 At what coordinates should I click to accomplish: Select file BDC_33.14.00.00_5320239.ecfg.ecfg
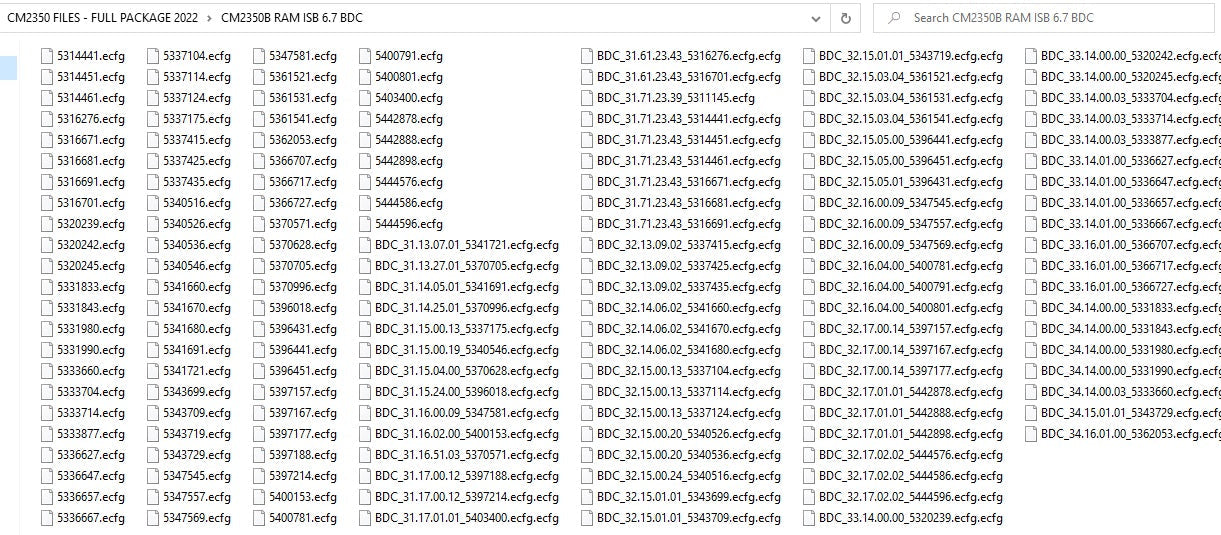(910, 518)
